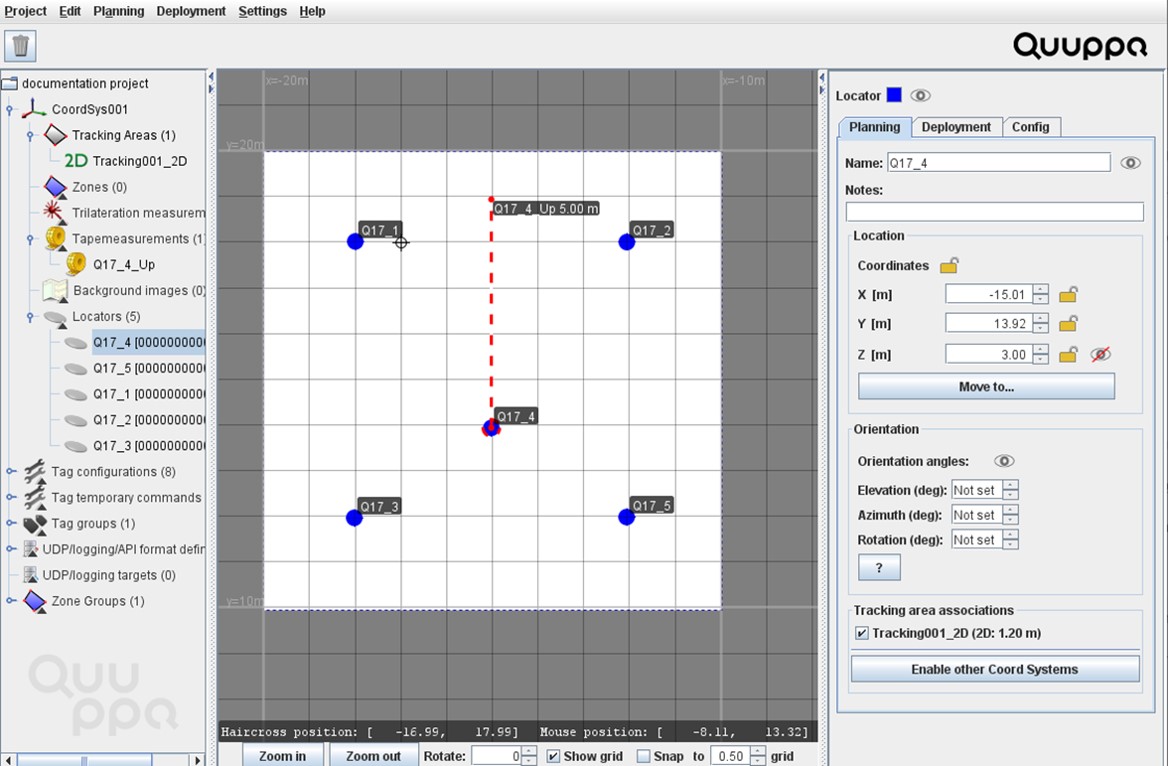Click the blue Locator color swatch
Viewport: 1168px width, 766px height.
pos(894,95)
